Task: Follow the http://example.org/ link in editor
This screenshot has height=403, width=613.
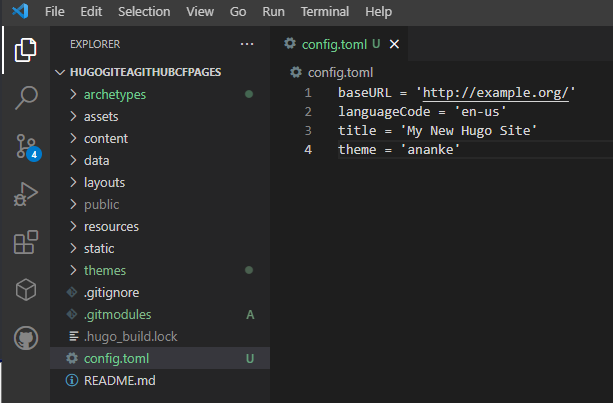Action: [496, 93]
